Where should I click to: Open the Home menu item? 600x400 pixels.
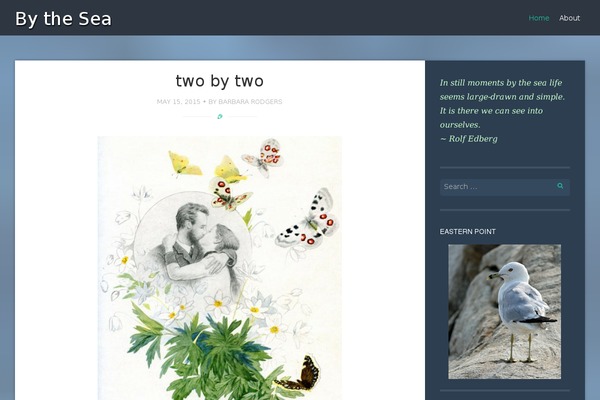click(539, 18)
